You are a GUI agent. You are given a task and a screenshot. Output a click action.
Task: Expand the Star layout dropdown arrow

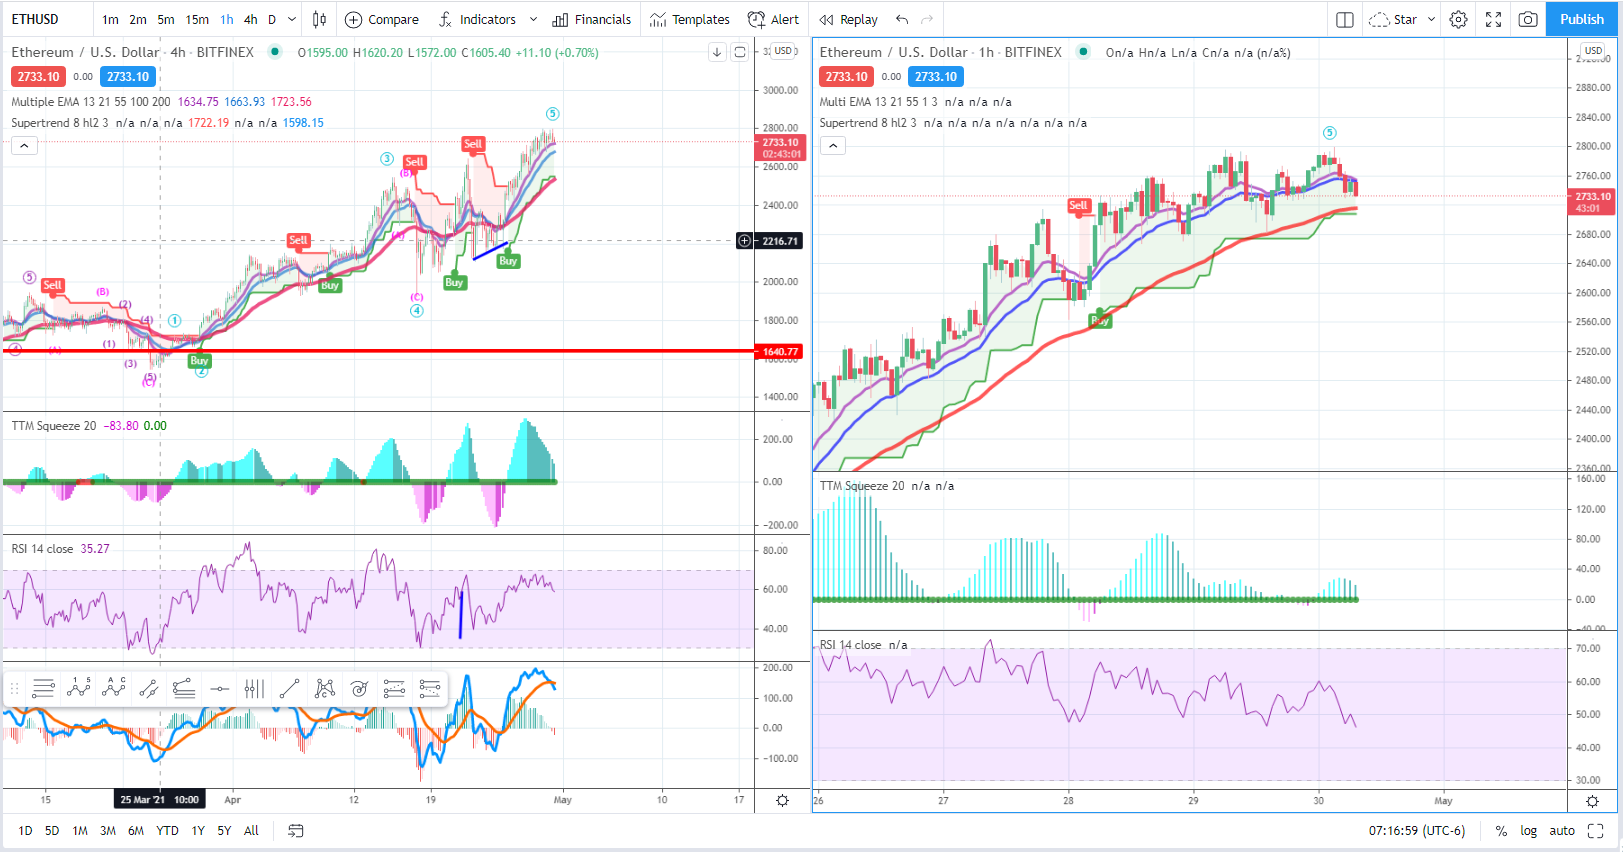1431,19
